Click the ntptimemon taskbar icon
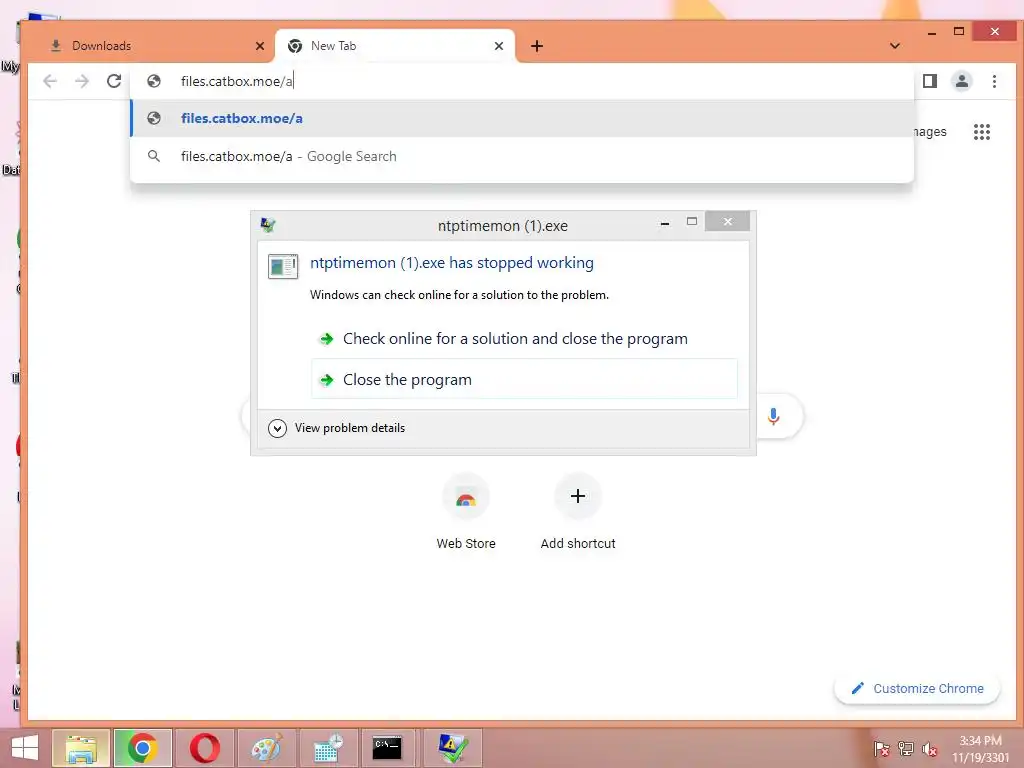Screen dimensions: 1024x768 451,748
